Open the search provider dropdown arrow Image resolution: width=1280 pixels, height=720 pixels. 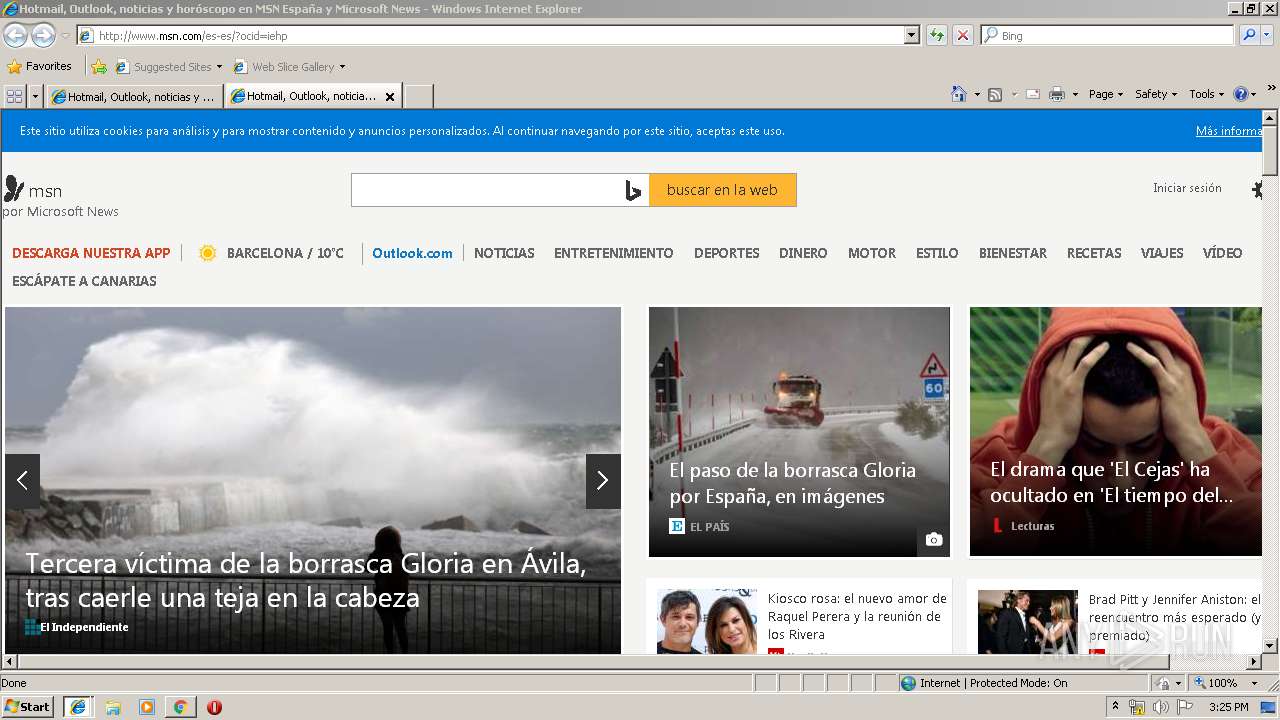1268,35
